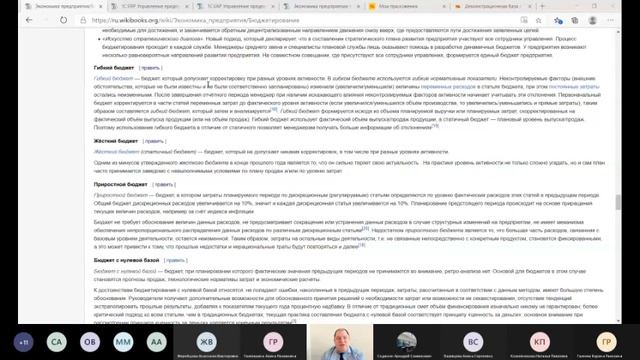Viewport: 640px width, 360px height.
Task: Open the Жёсткий бюджет link in paragraph
Action: (x=117, y=152)
